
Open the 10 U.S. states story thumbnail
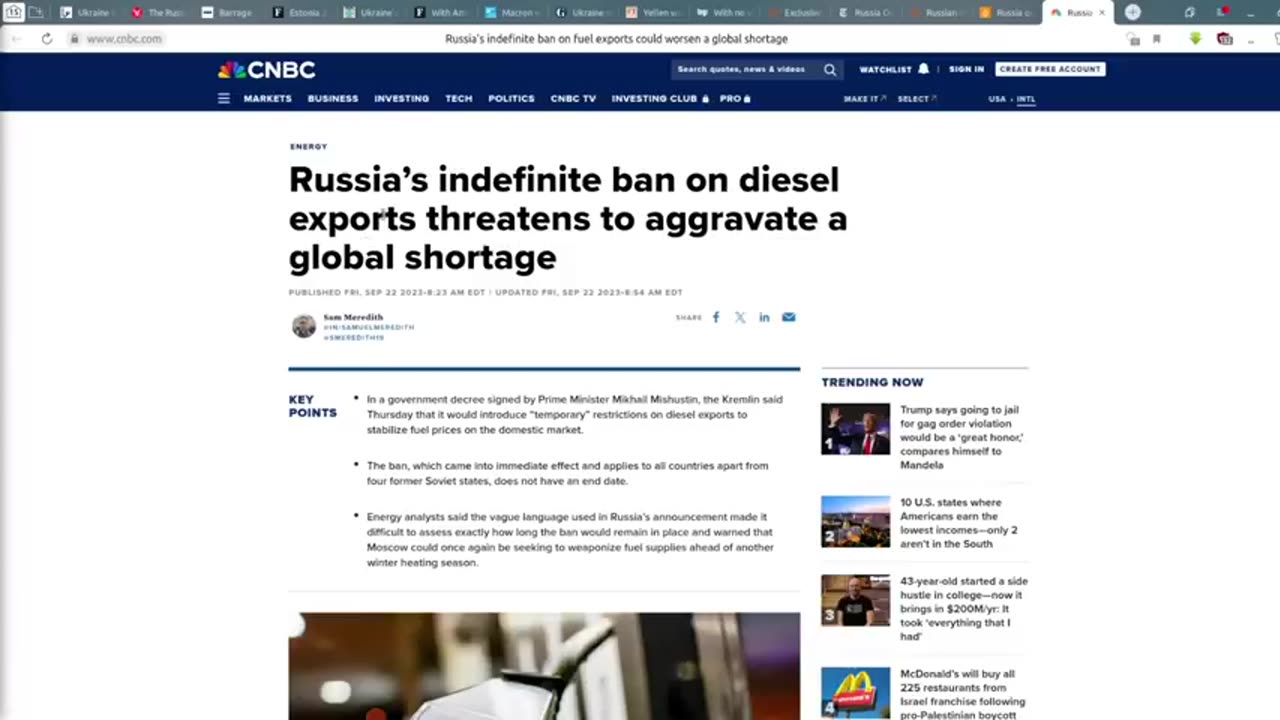click(855, 522)
